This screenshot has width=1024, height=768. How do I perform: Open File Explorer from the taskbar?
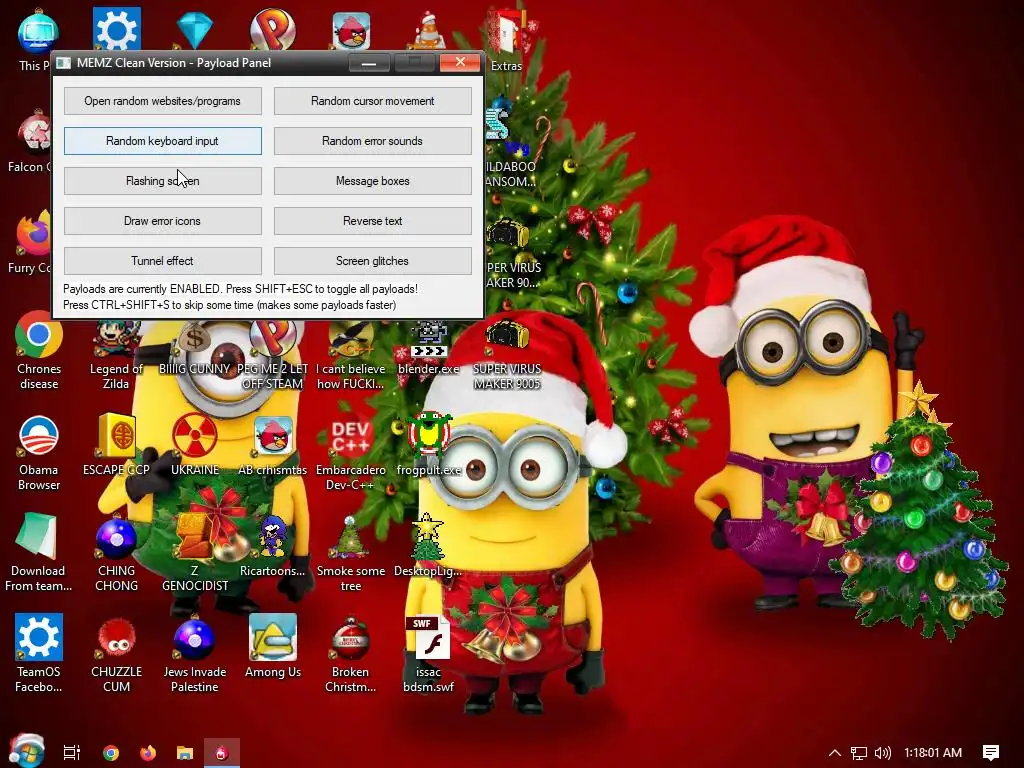pyautogui.click(x=185, y=753)
